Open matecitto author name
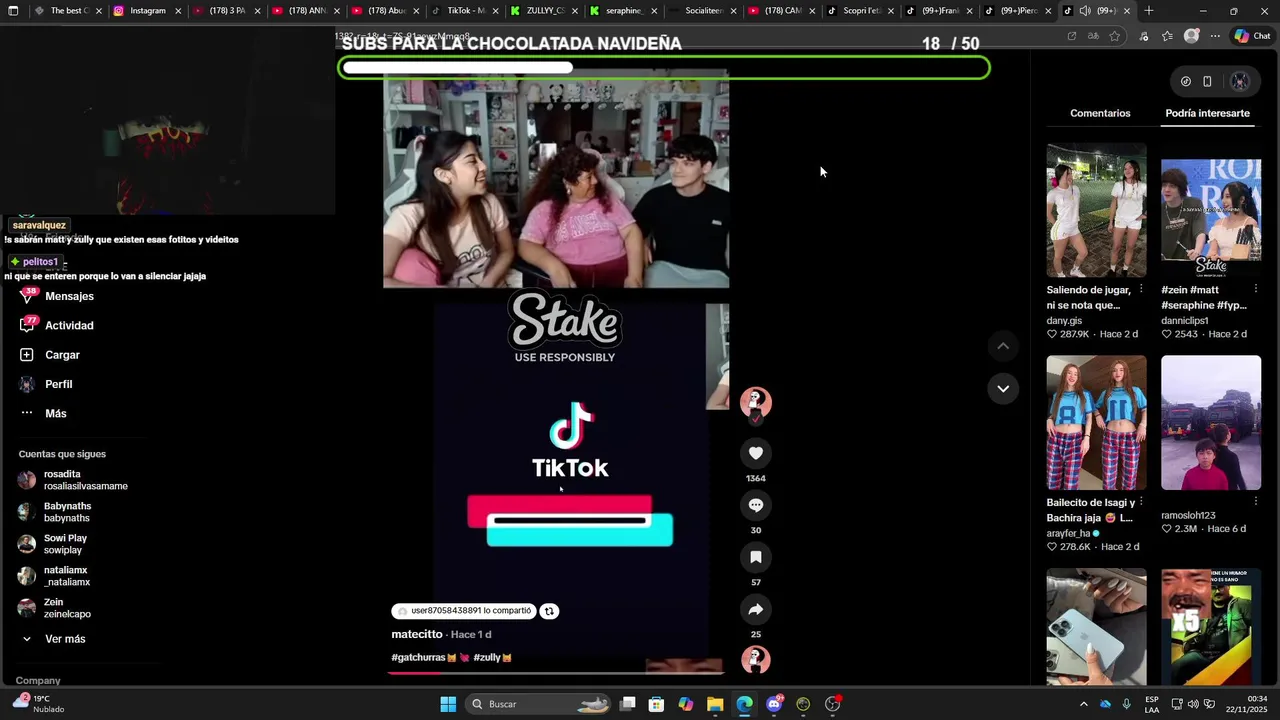This screenshot has height=720, width=1280. (417, 634)
